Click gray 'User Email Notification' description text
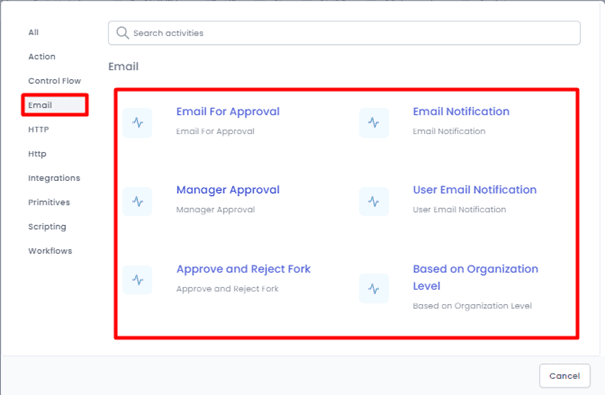Image resolution: width=605 pixels, height=395 pixels. [x=460, y=210]
